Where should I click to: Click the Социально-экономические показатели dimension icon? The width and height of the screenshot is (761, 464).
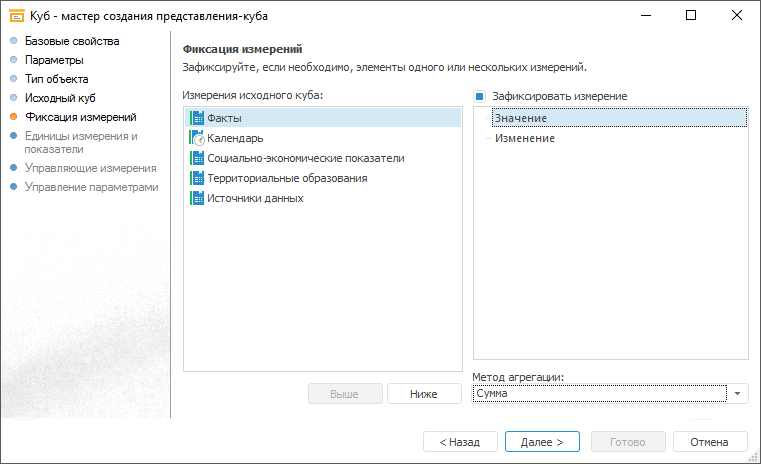click(x=197, y=158)
